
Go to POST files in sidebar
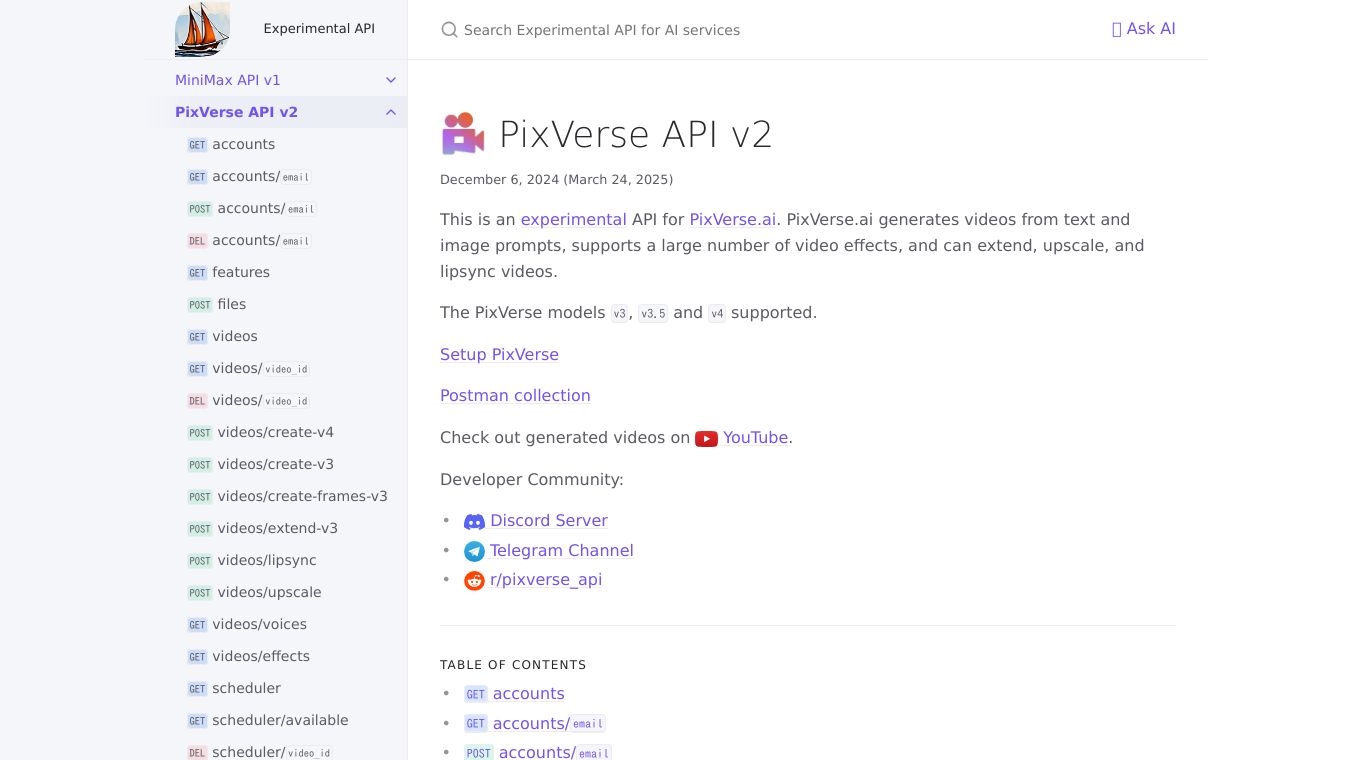pyautogui.click(x=217, y=304)
